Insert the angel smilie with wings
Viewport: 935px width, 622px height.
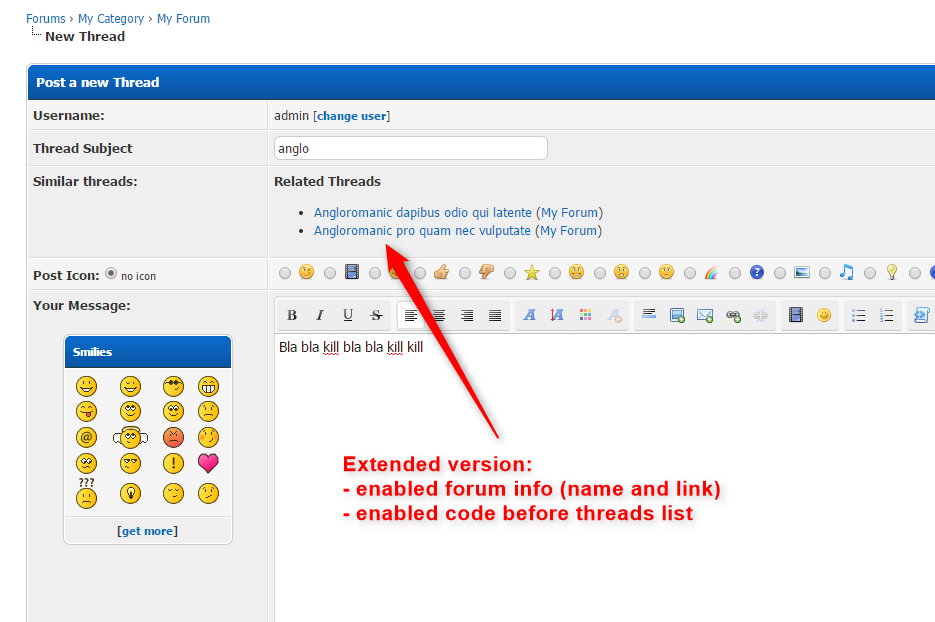[129, 437]
